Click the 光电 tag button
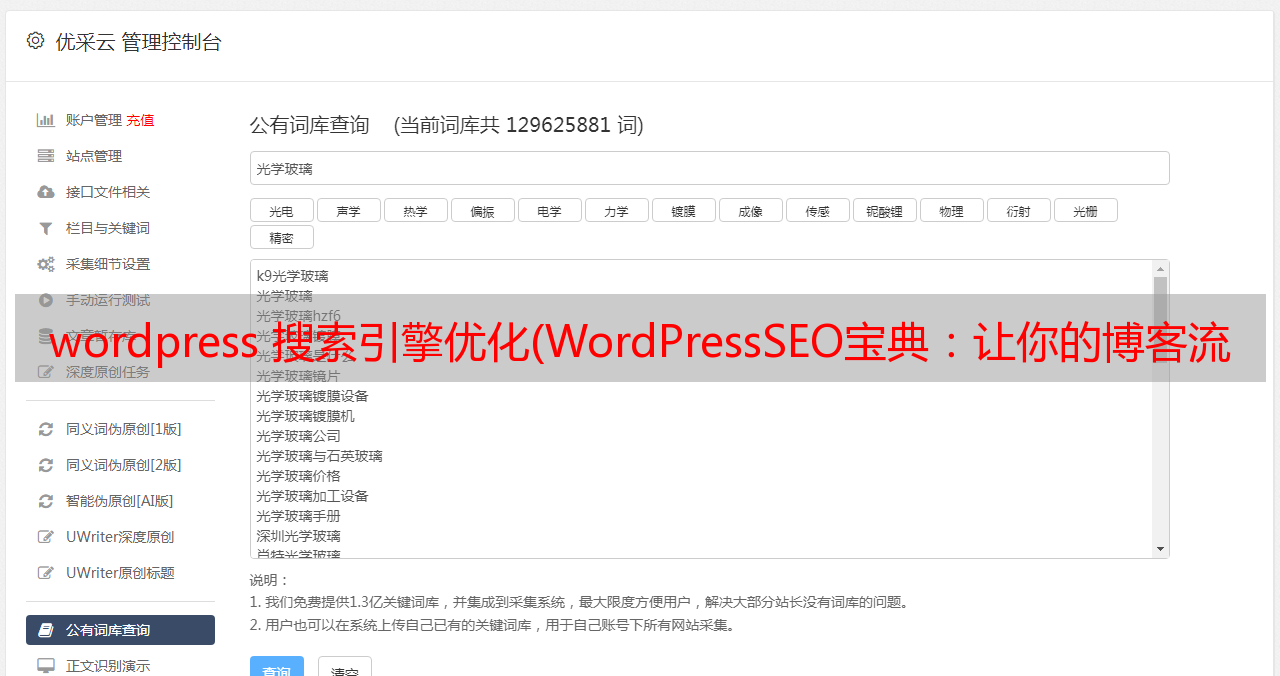This screenshot has height=676, width=1280. tap(282, 210)
